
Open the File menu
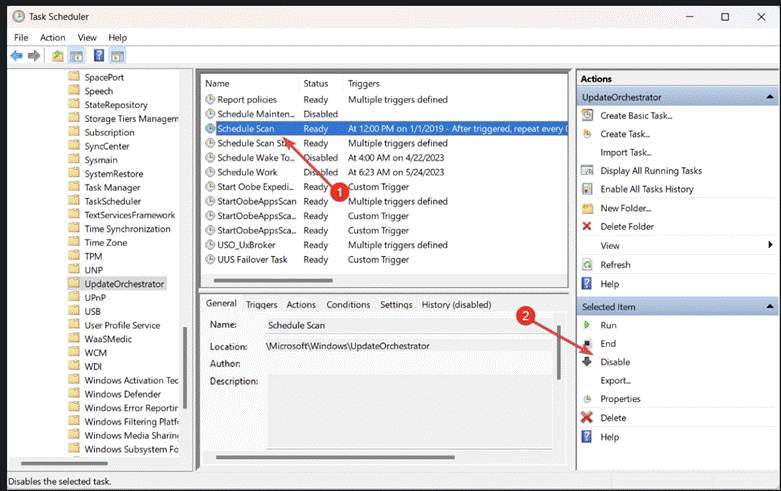[x=21, y=38]
